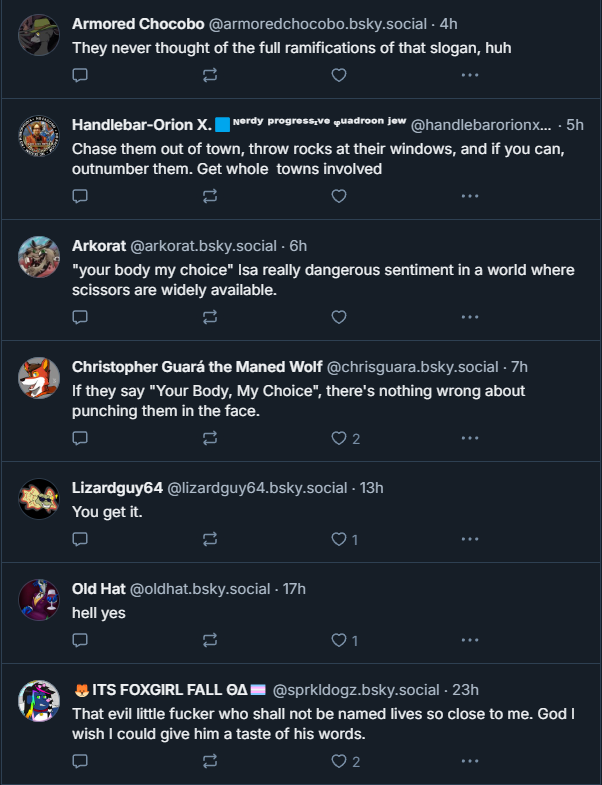Screen dimensions: 602x785
Task: Reply to Old Hat's "hell yes" post
Action: point(81,640)
